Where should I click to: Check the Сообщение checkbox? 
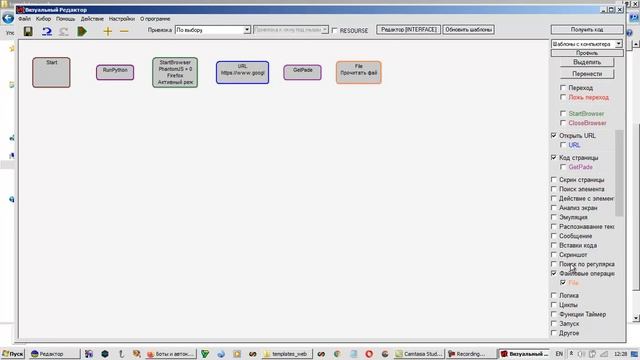554,236
